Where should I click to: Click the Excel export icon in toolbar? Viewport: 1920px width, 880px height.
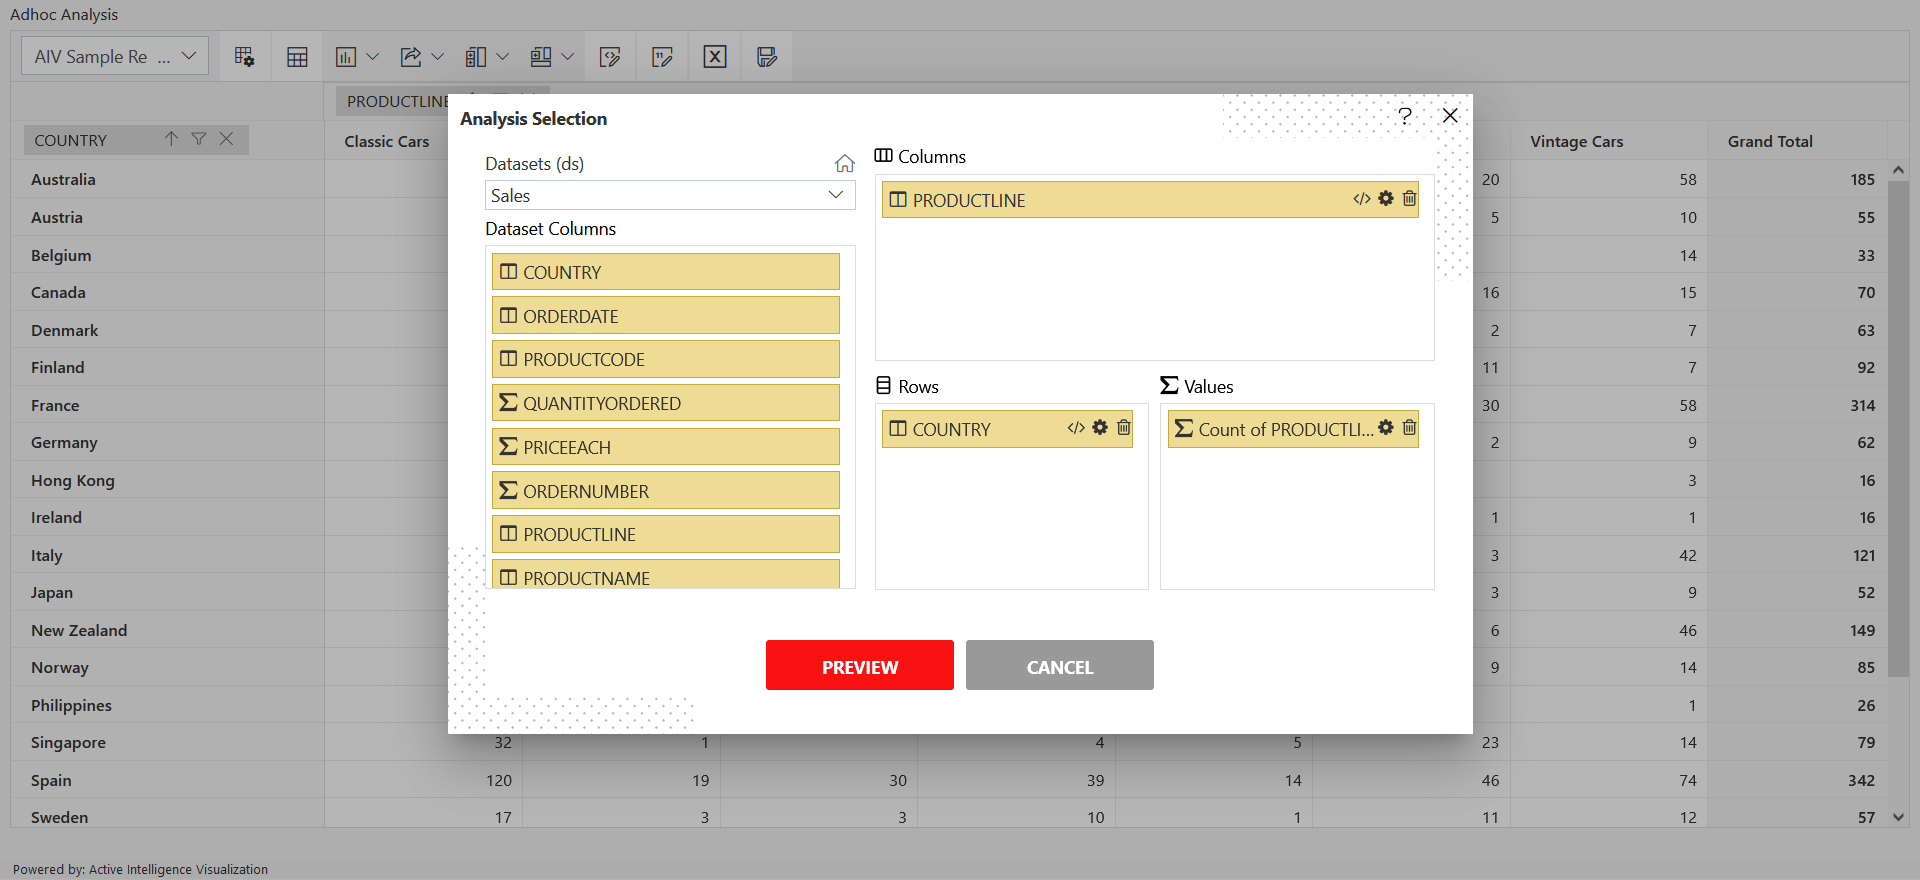[715, 57]
